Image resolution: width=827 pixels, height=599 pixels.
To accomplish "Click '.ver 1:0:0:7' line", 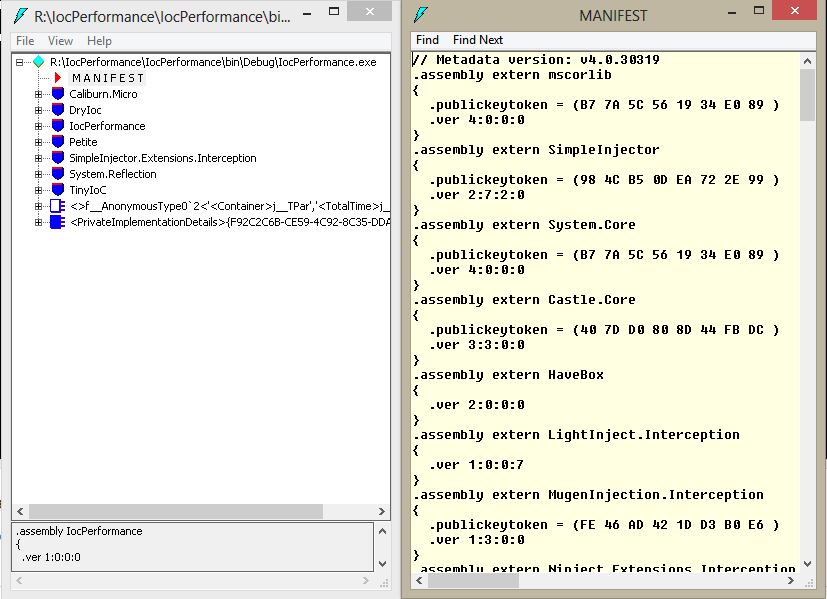I will click(x=477, y=465).
